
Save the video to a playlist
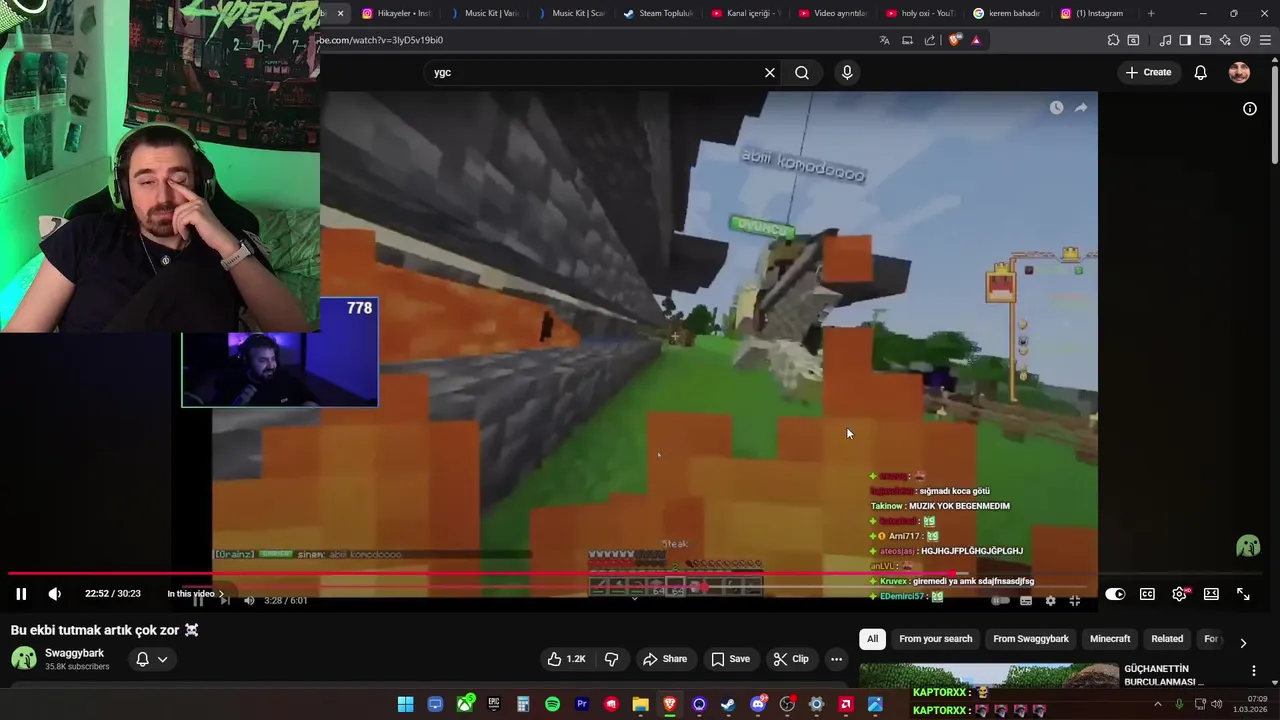coord(730,659)
